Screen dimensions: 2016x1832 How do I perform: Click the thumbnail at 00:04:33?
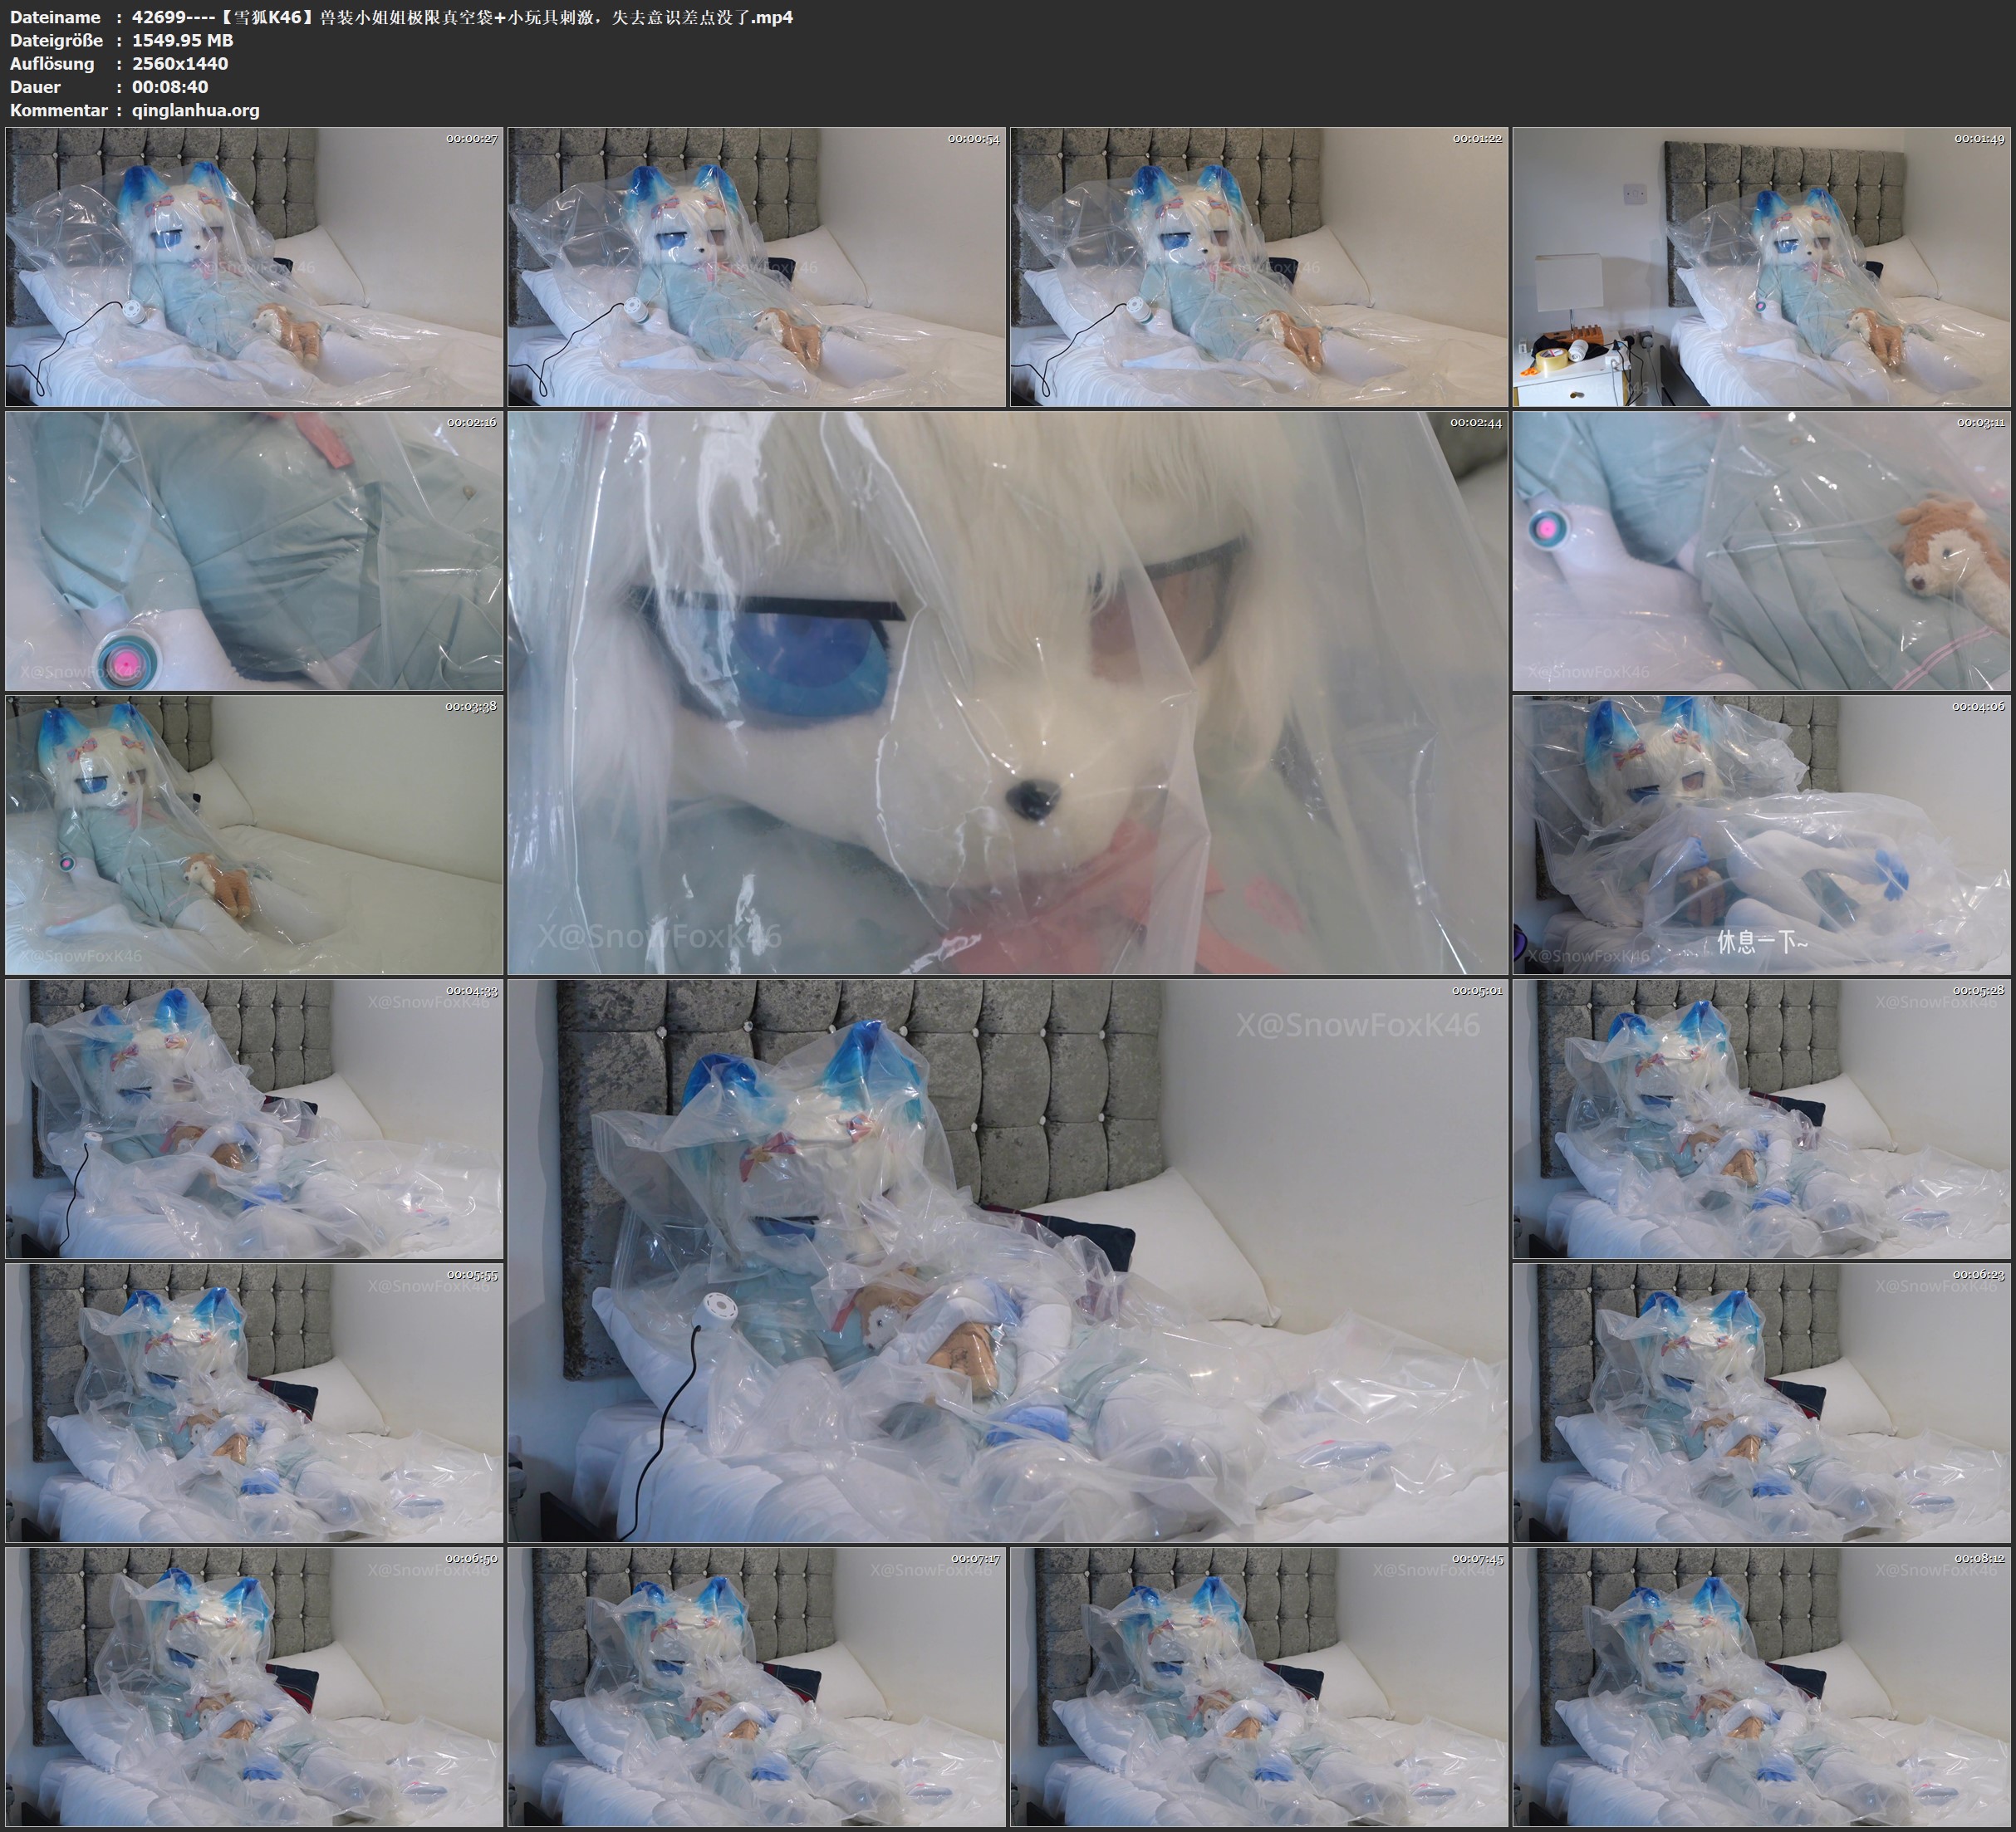click(254, 1119)
